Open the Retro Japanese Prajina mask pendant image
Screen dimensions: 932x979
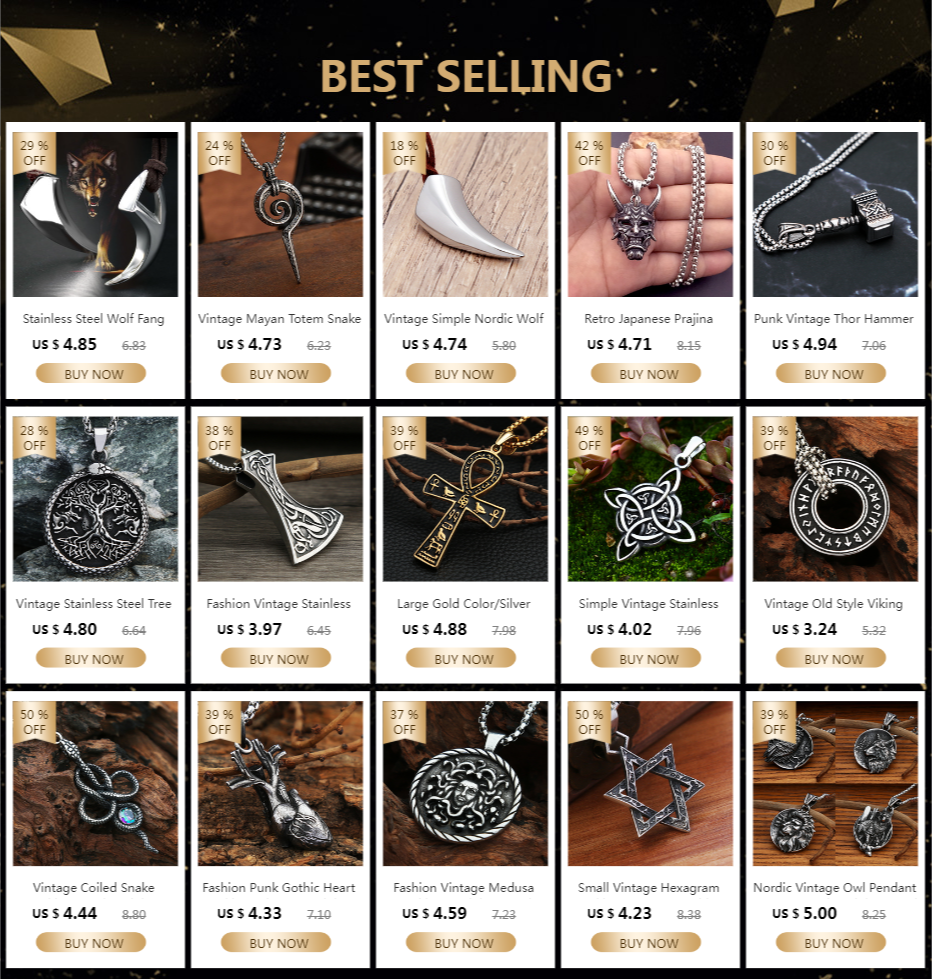click(650, 214)
